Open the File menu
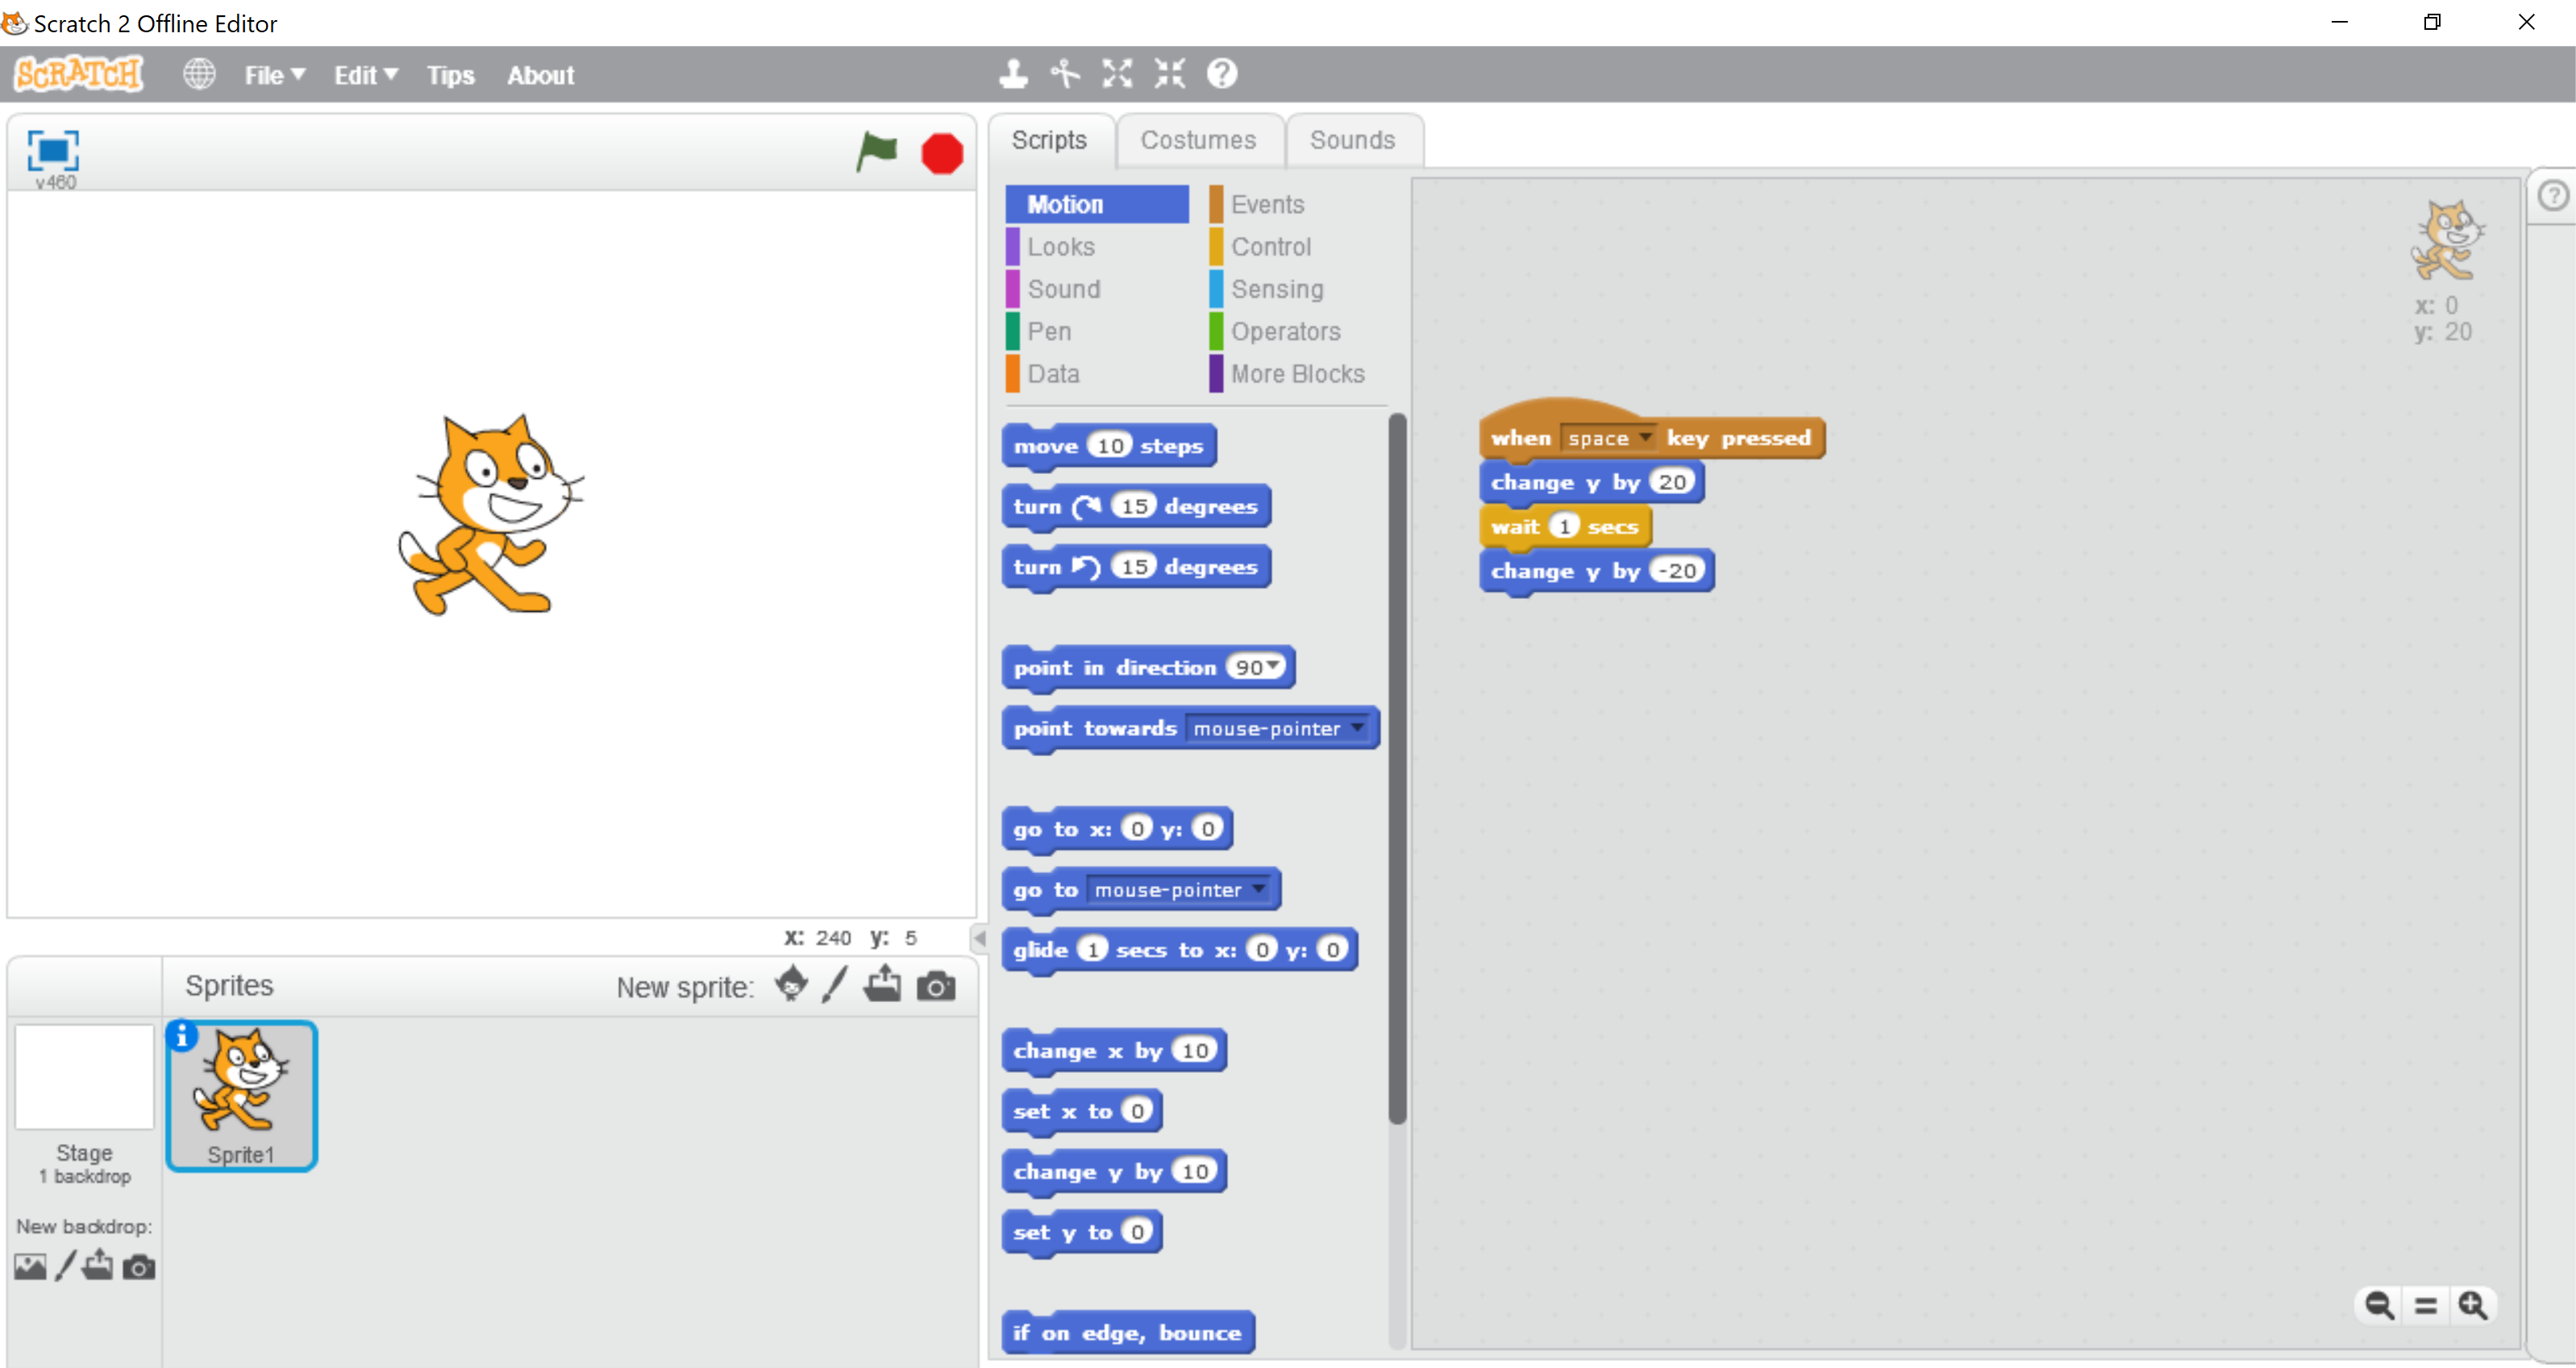The height and width of the screenshot is (1368, 2576). pyautogui.click(x=272, y=75)
